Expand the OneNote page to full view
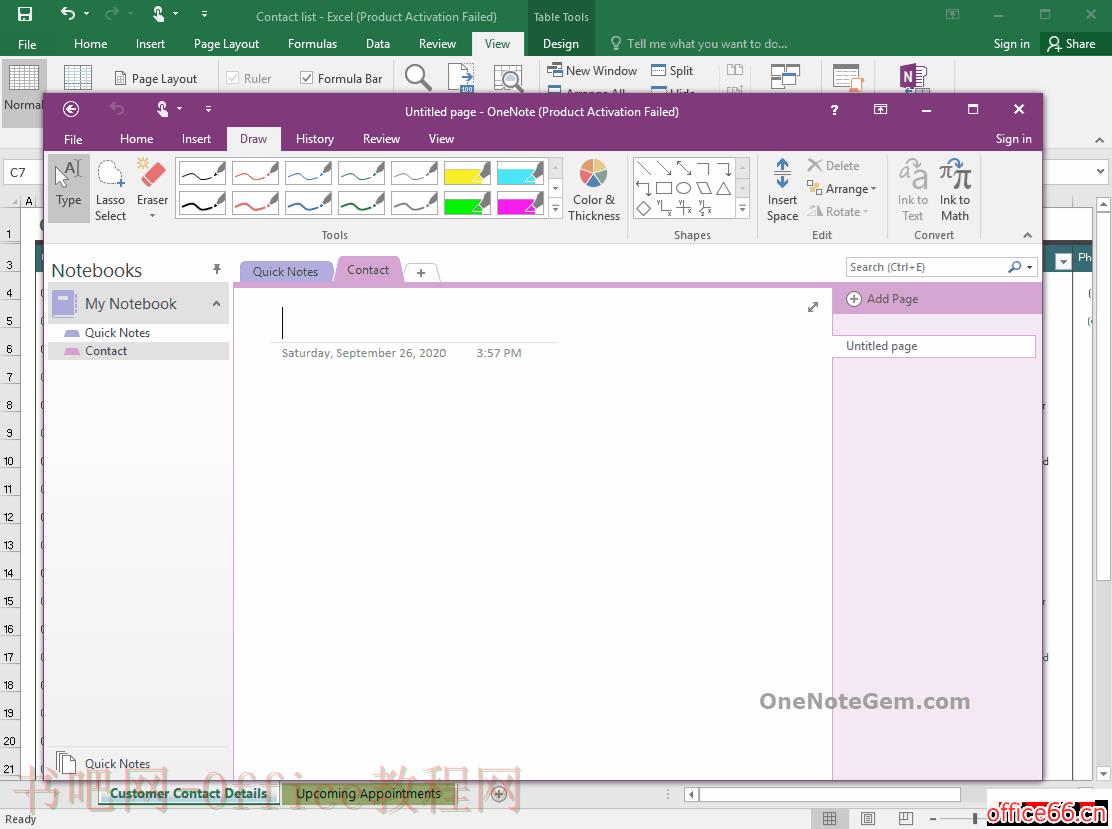The width and height of the screenshot is (1112, 829). point(813,306)
